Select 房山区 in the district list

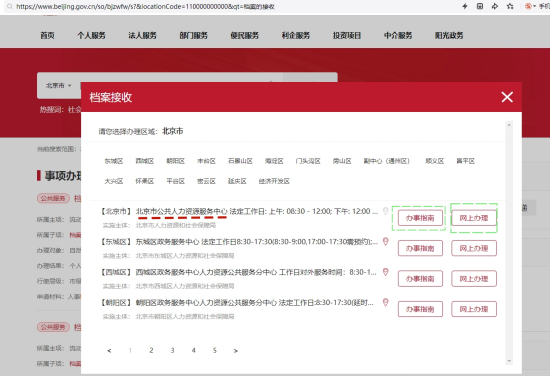coord(342,161)
